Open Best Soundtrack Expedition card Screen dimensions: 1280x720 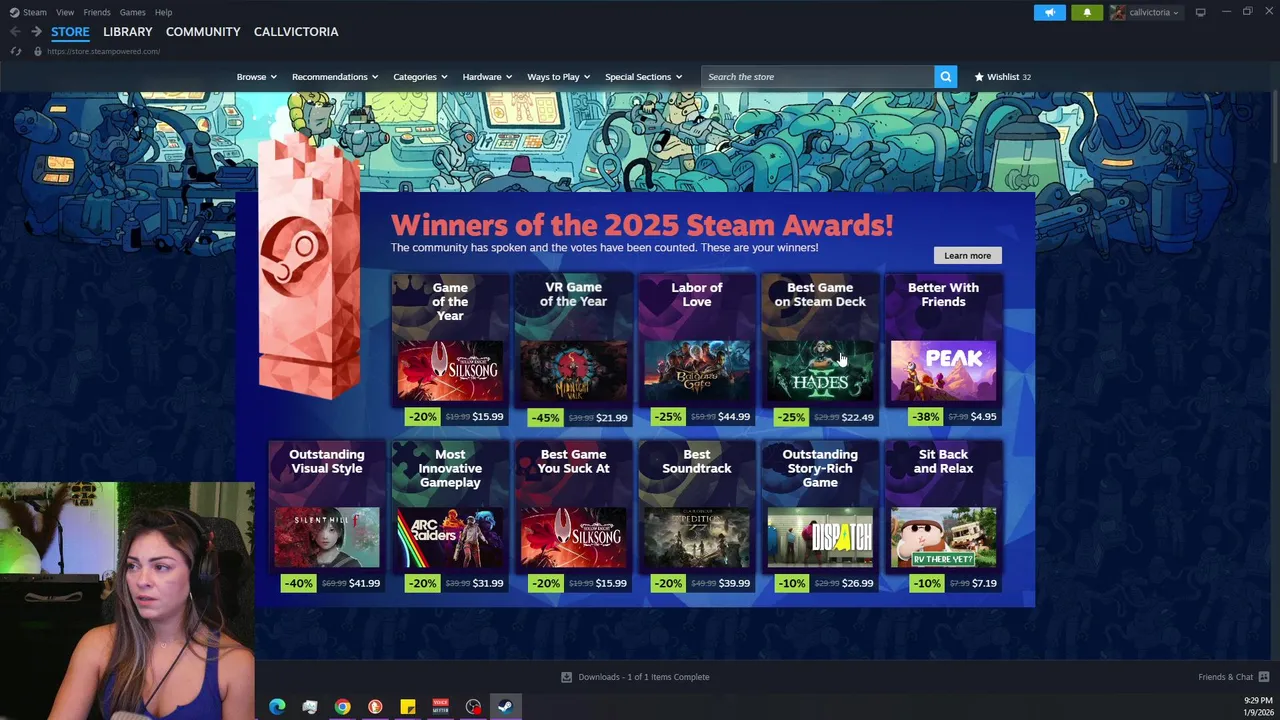(x=697, y=517)
